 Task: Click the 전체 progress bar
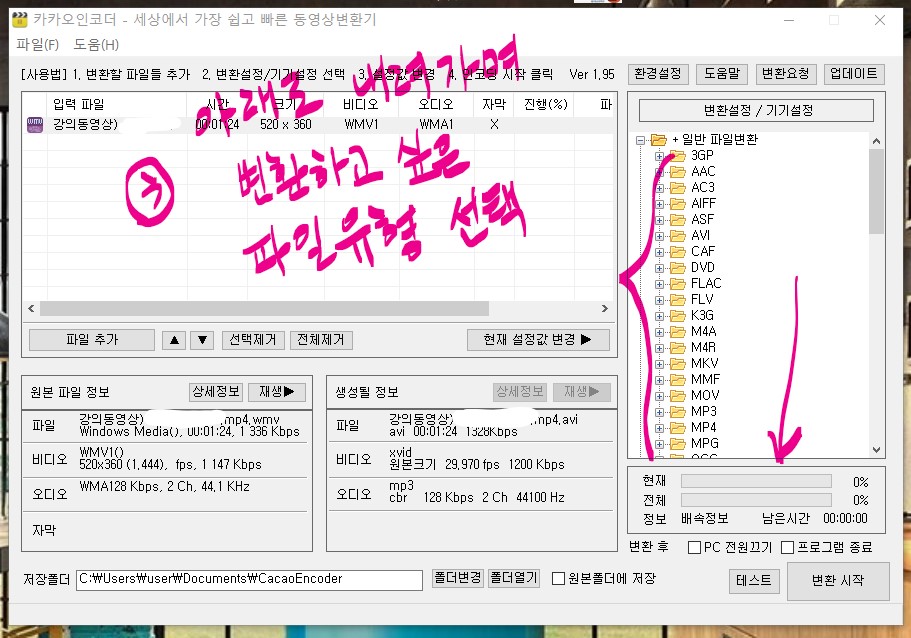(756, 500)
